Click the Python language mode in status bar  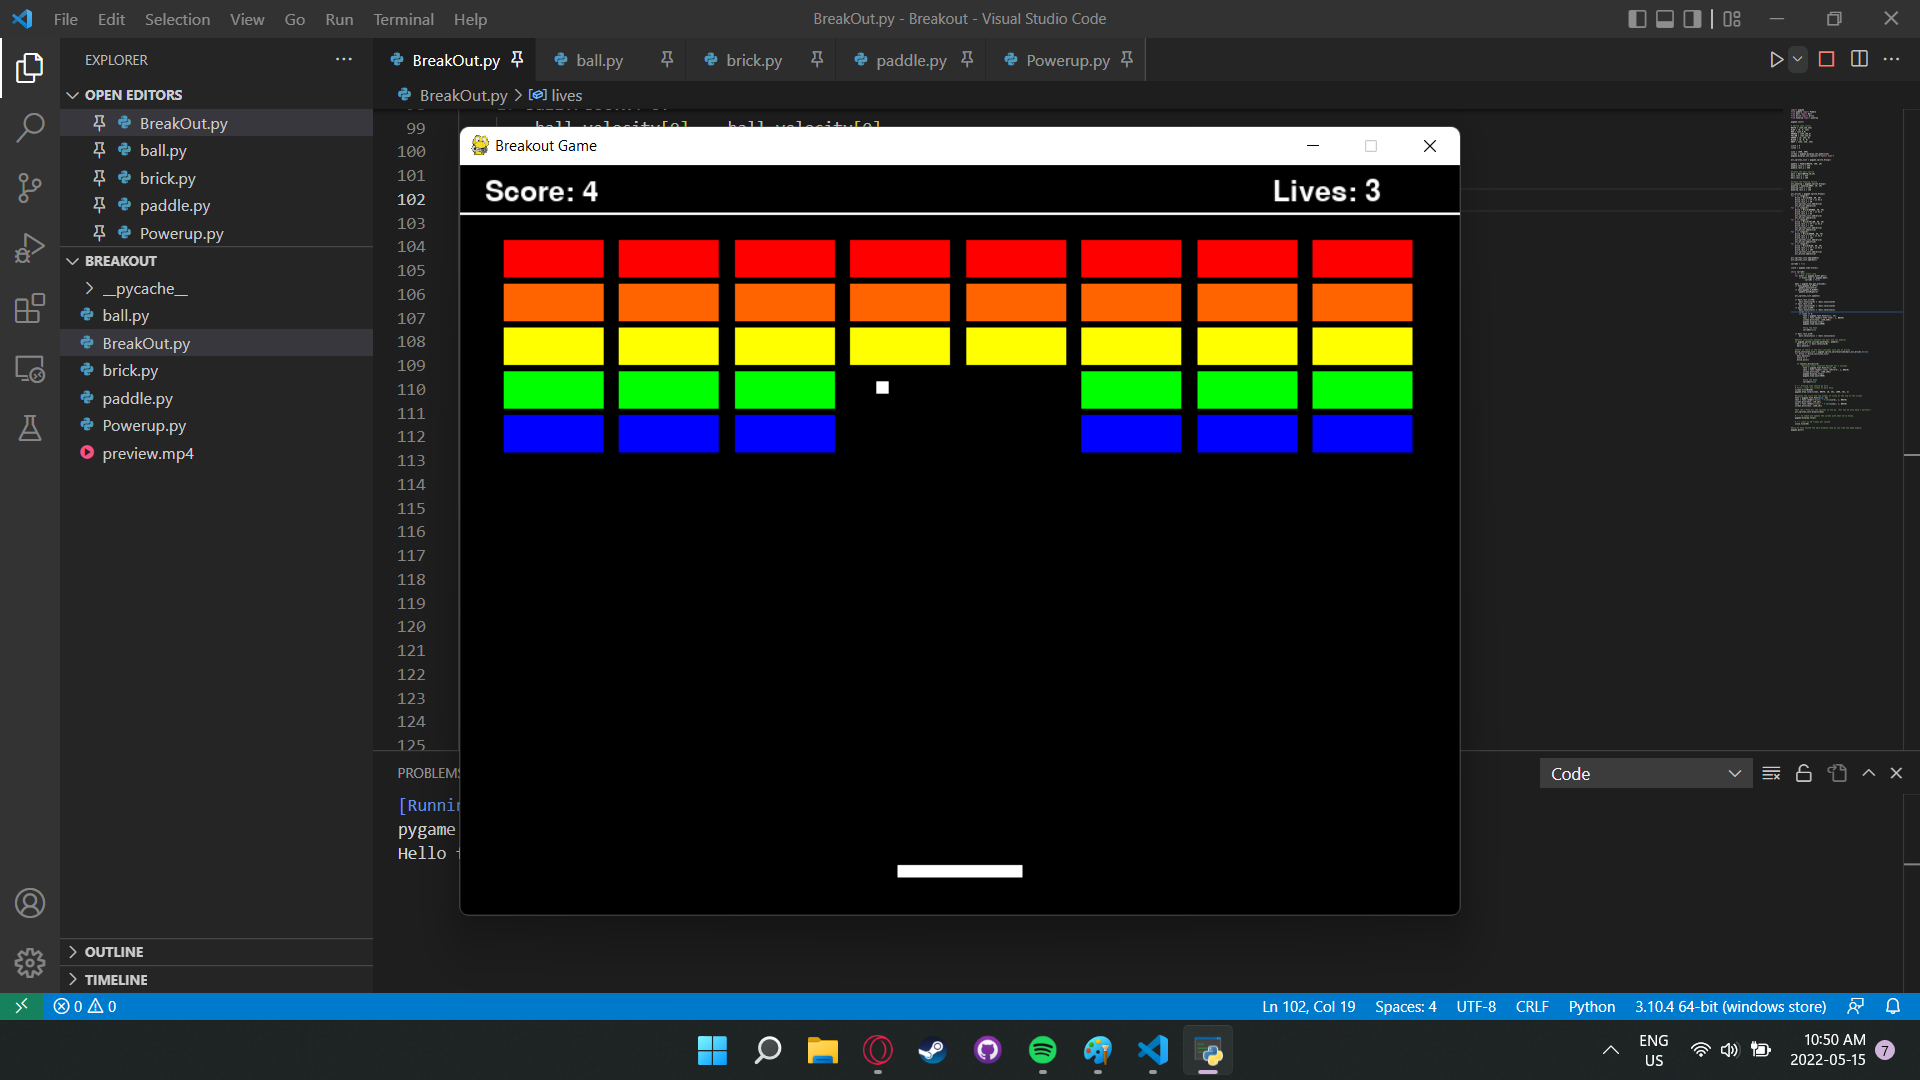[x=1591, y=1006]
